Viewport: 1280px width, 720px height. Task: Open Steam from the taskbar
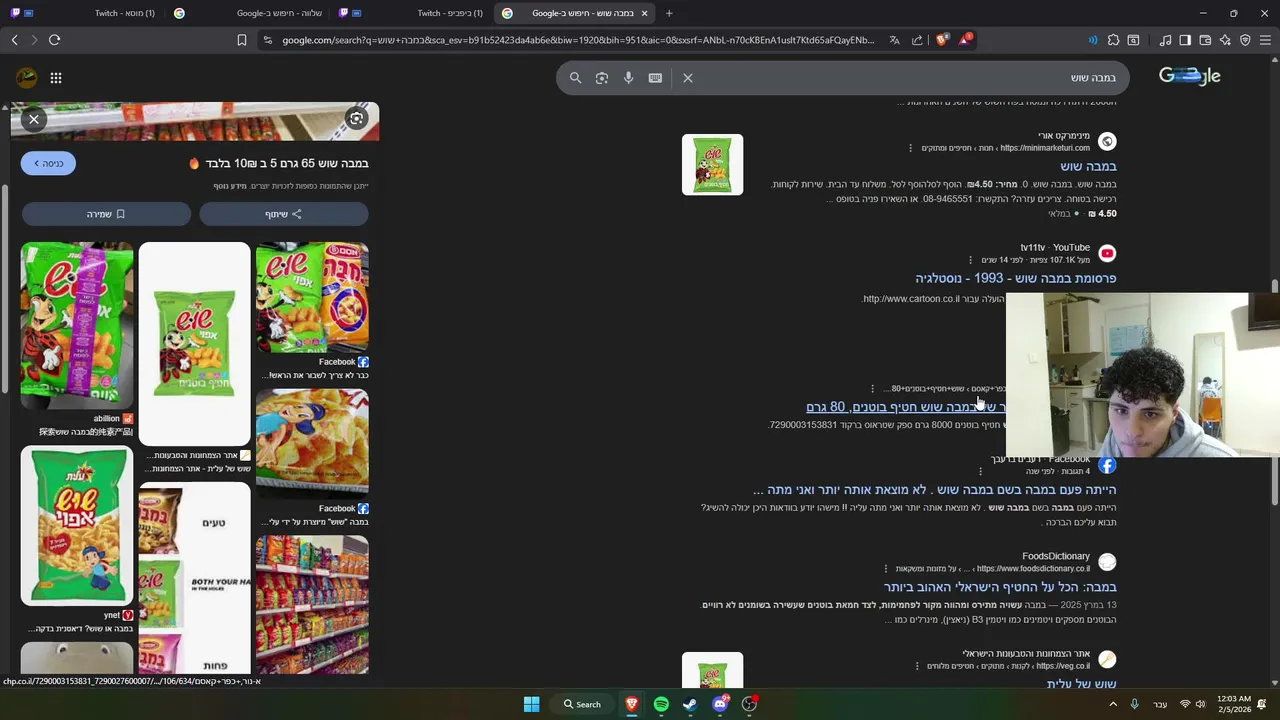(690, 704)
